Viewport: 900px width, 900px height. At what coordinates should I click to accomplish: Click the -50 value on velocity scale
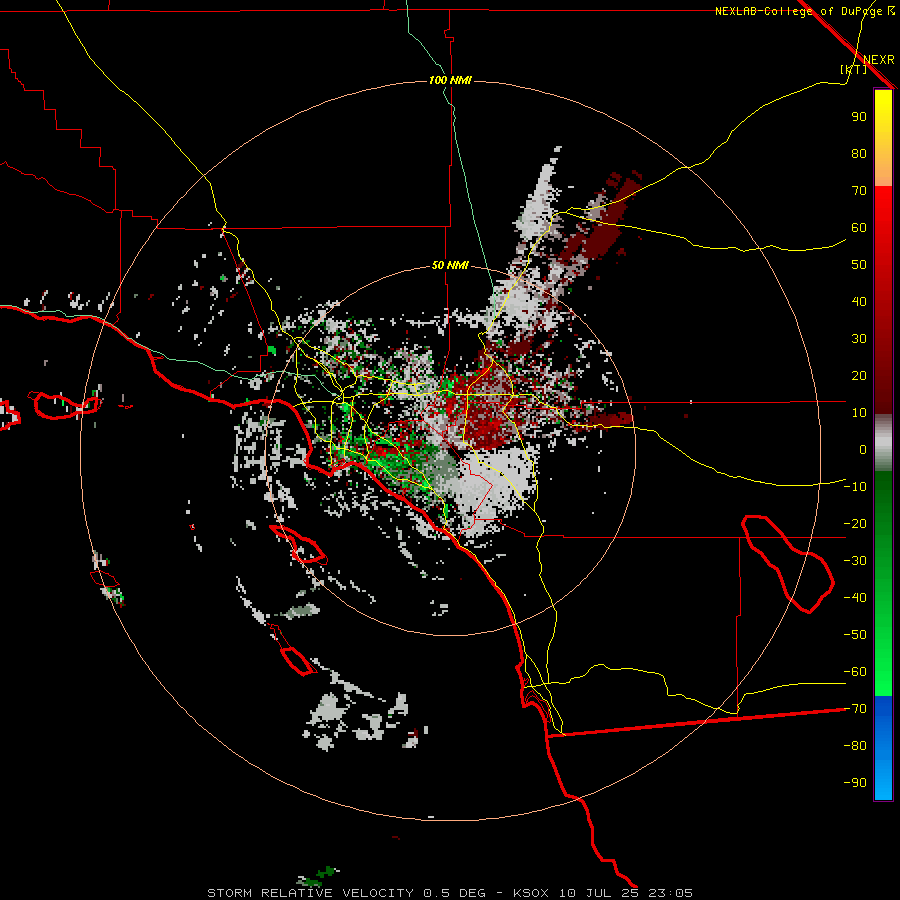point(855,635)
